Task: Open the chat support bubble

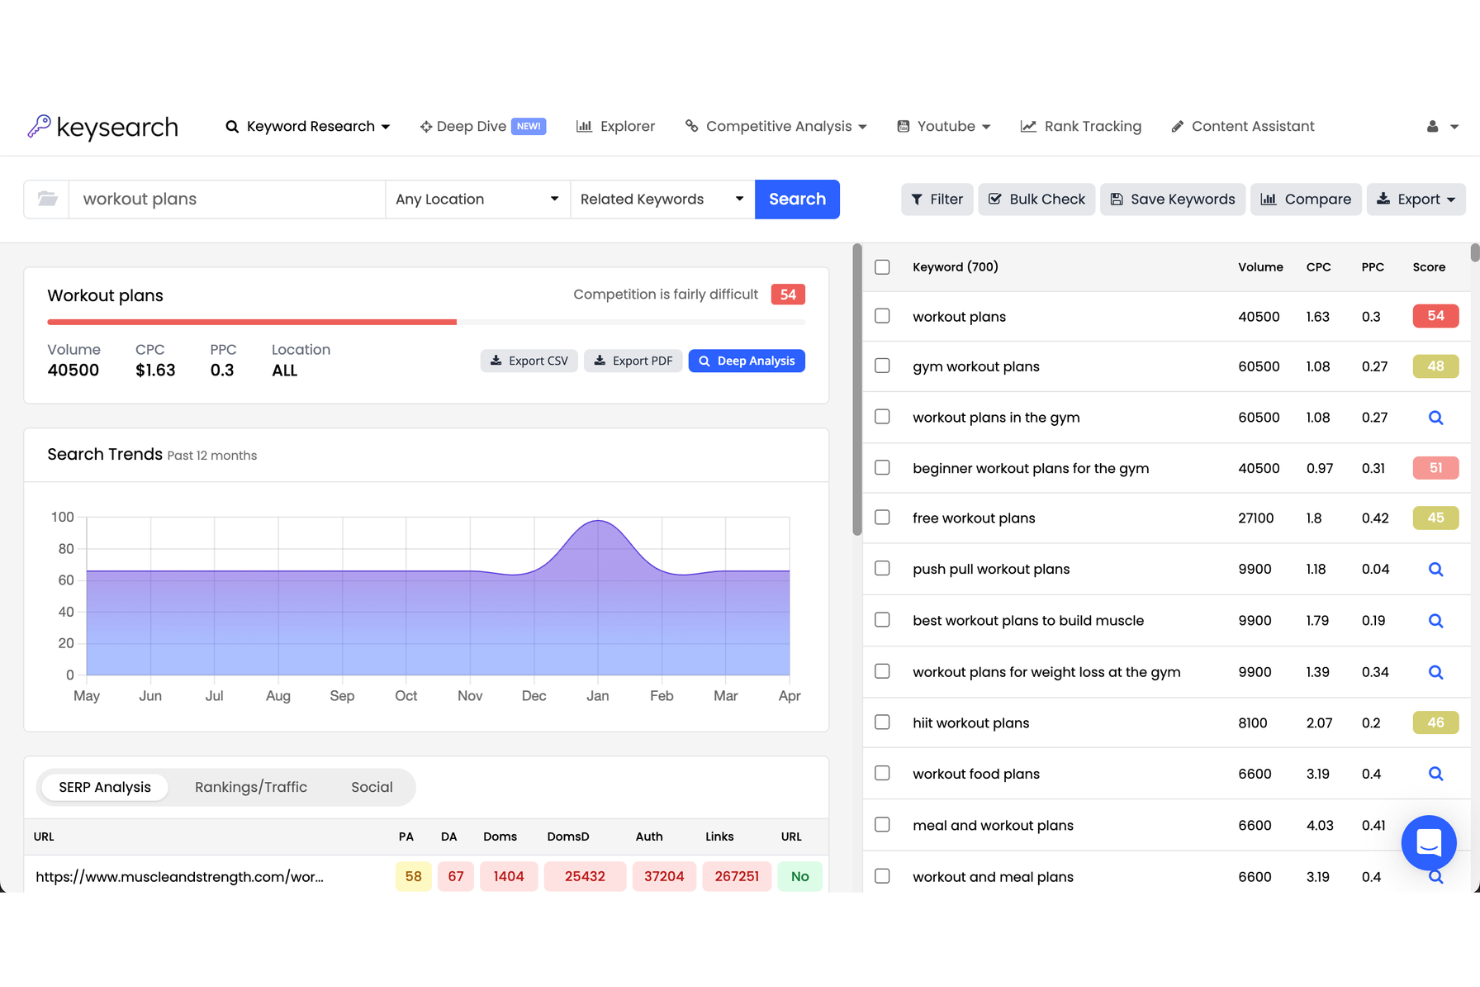Action: (1428, 843)
